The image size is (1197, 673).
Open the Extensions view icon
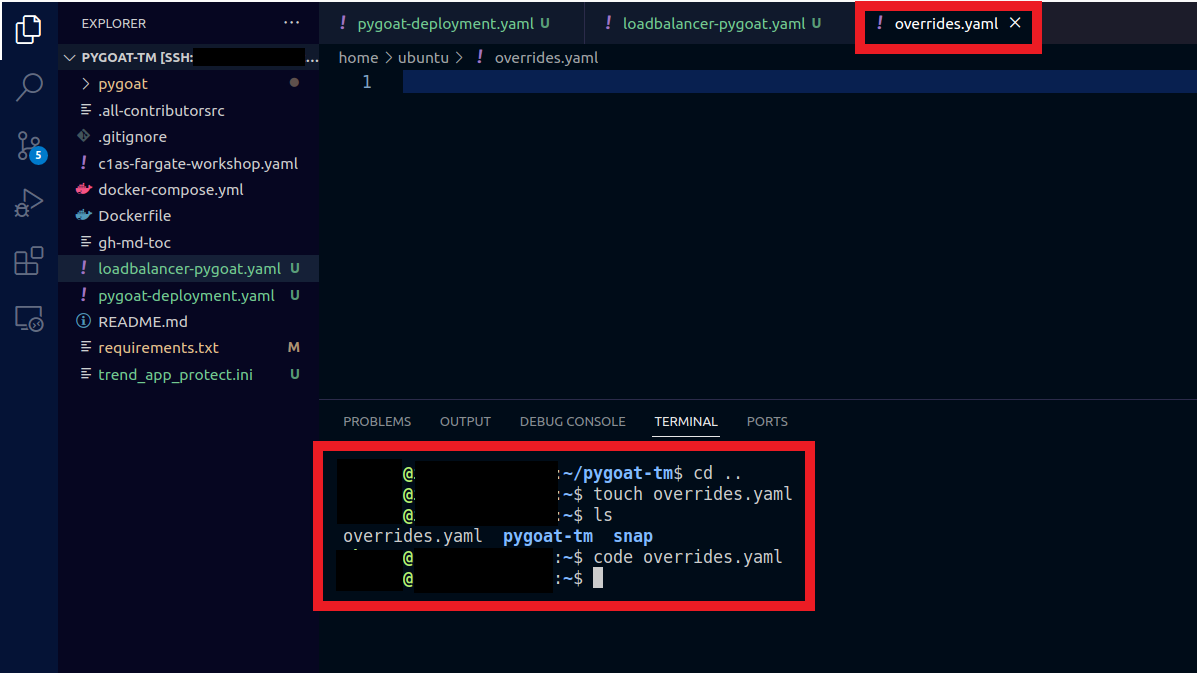point(28,261)
